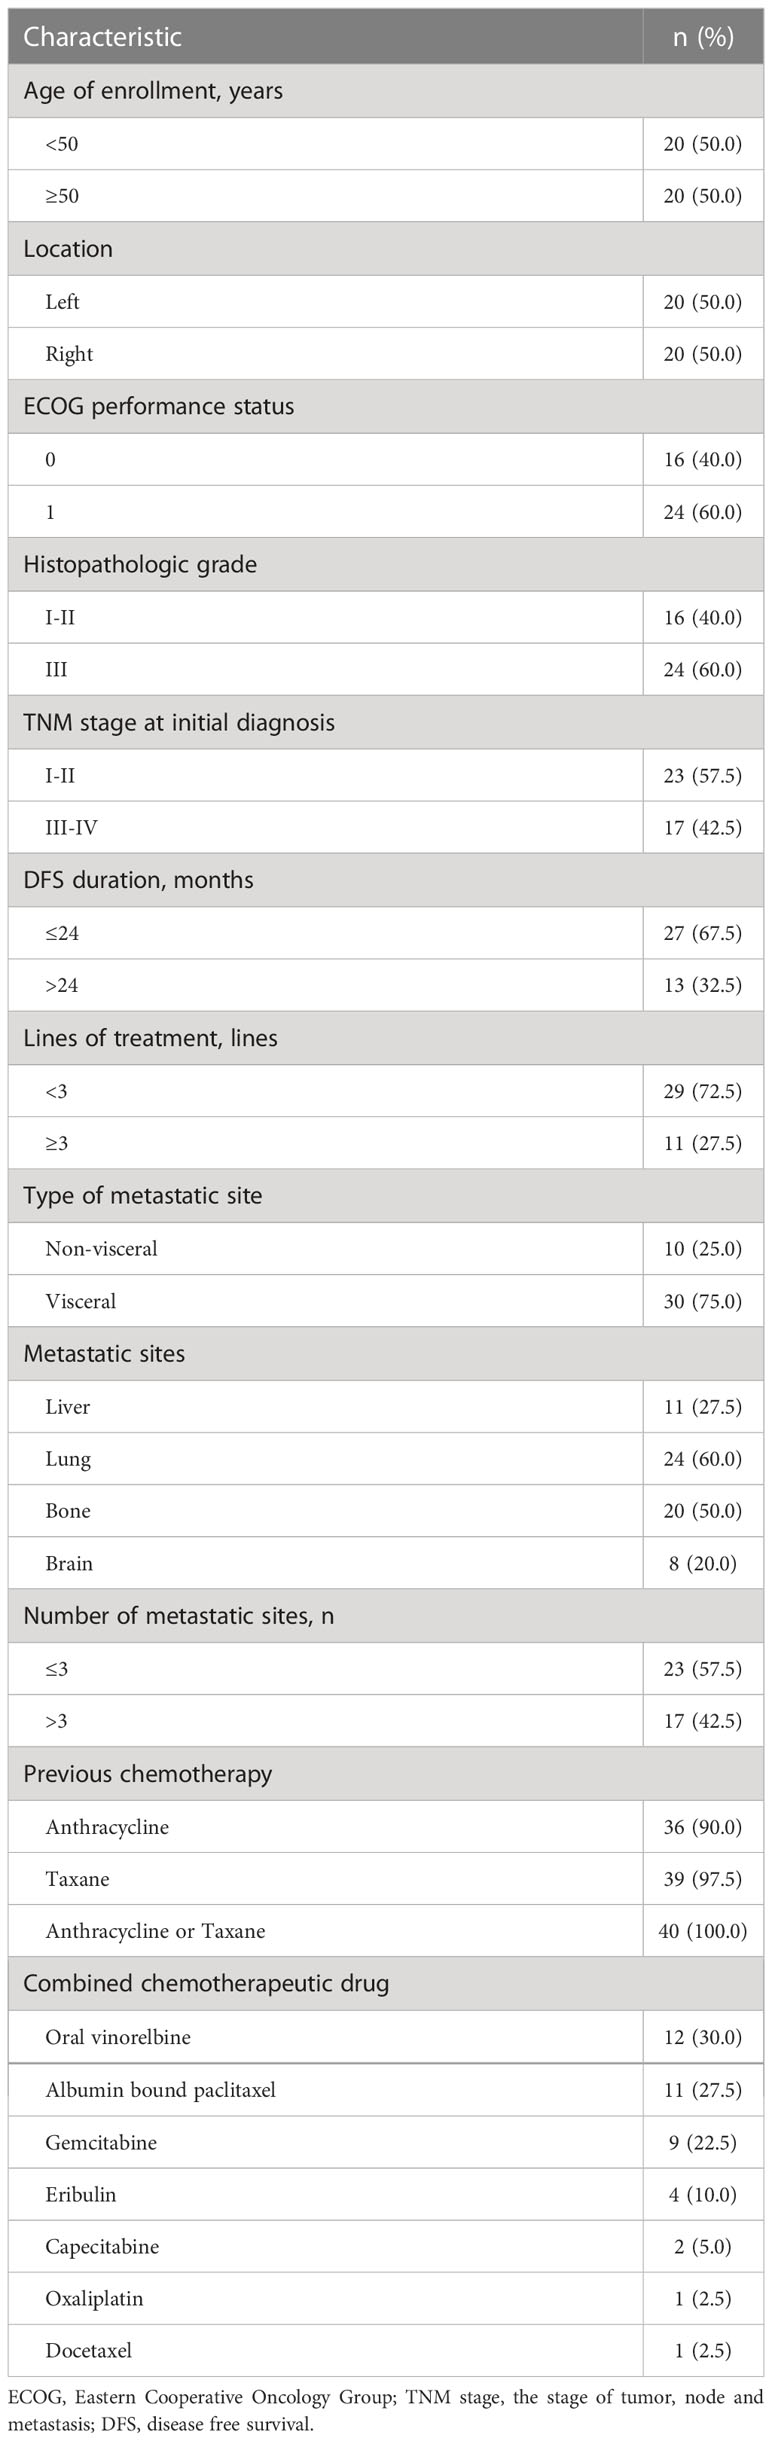
Task: Select the Brain value 8 (20.0)
Action: pyautogui.click(x=703, y=1564)
